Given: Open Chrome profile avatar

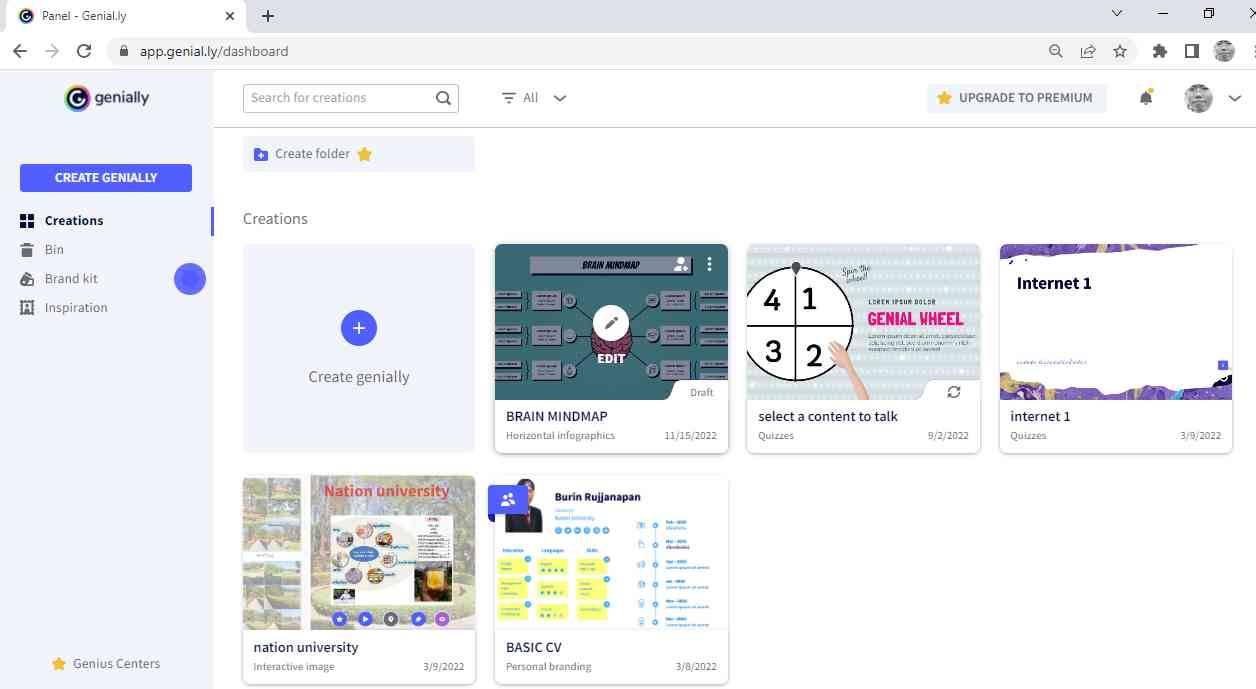Looking at the screenshot, I should [1224, 51].
